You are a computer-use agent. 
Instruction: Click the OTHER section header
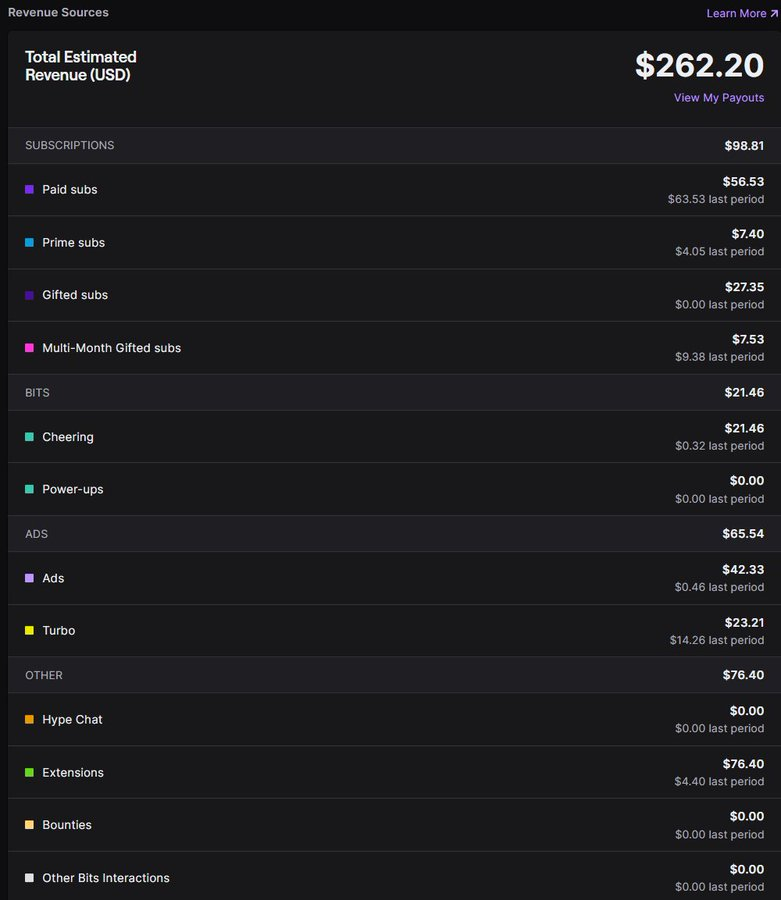pos(44,675)
